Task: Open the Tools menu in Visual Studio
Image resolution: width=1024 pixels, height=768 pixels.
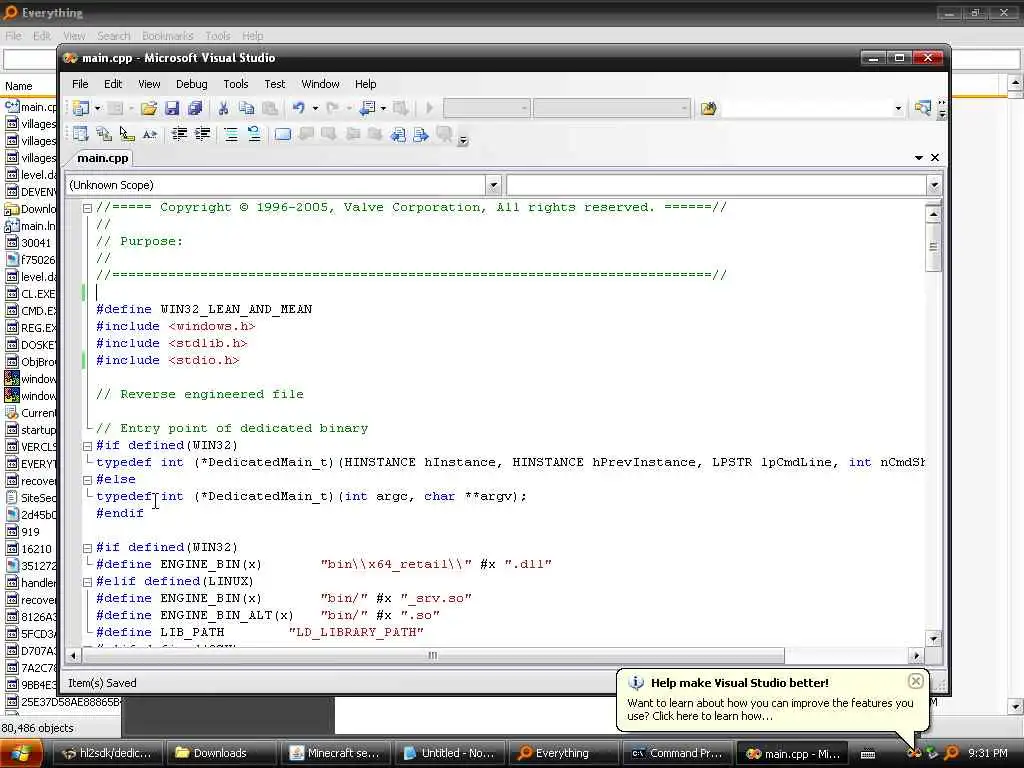Action: [x=236, y=84]
